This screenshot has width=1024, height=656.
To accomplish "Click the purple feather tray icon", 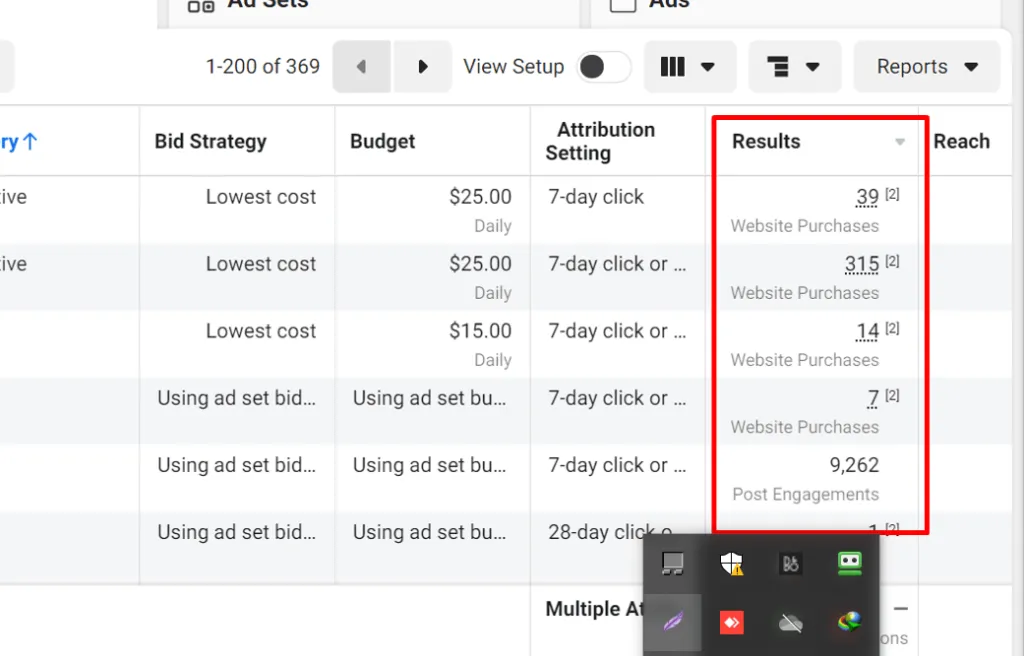I will coord(673,622).
